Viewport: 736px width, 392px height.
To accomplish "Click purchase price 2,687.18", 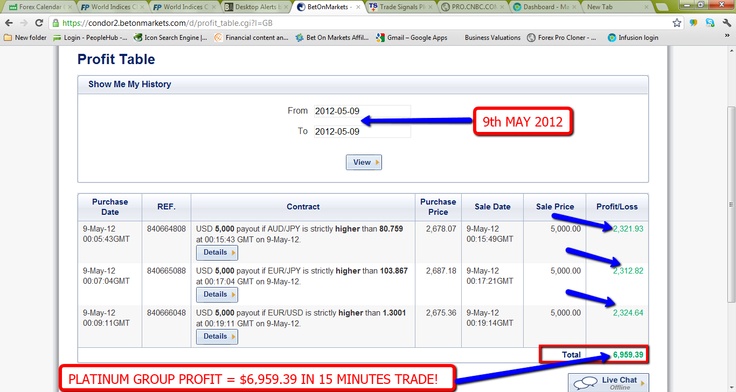I will tap(441, 271).
